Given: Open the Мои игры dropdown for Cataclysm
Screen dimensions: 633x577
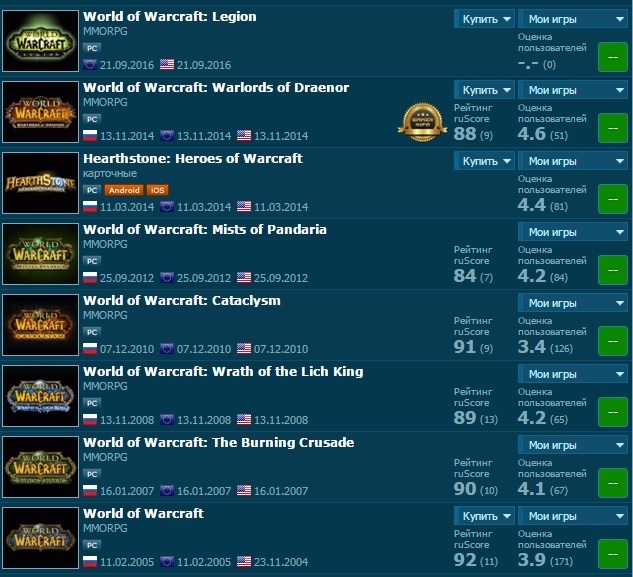Looking at the screenshot, I should pyautogui.click(x=573, y=303).
